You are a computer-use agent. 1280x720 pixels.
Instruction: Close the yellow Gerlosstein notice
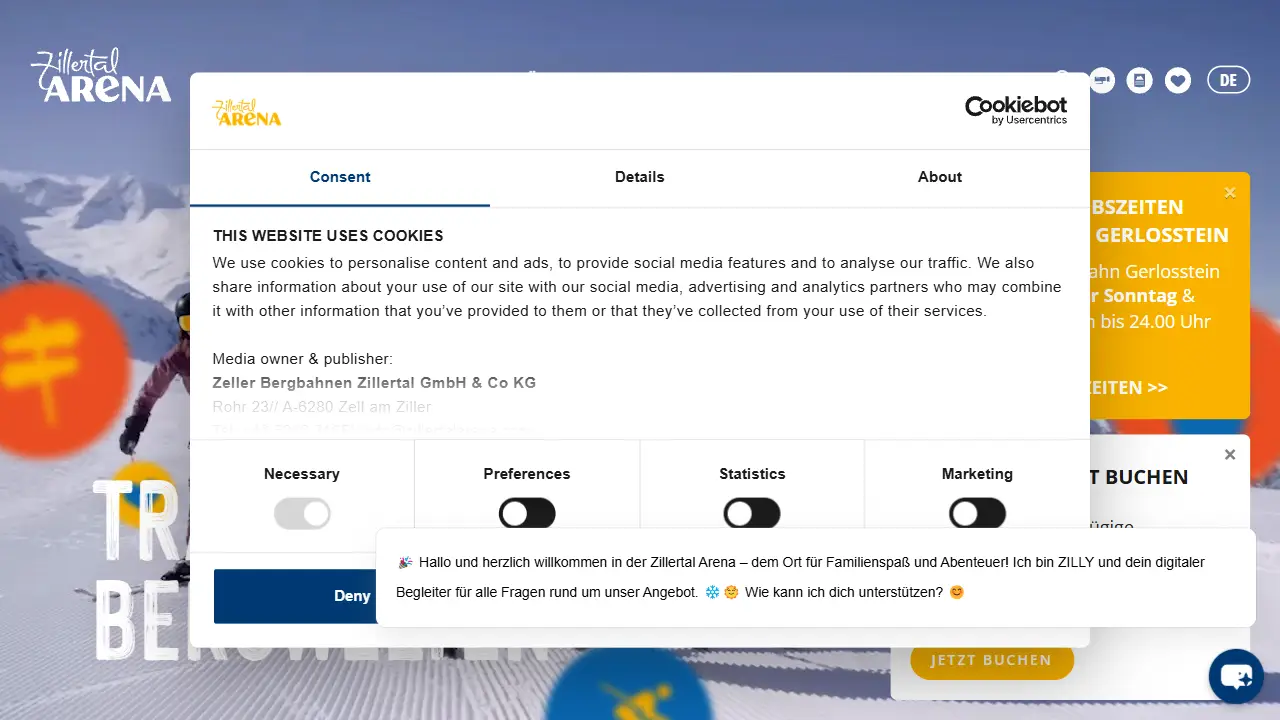point(1230,193)
